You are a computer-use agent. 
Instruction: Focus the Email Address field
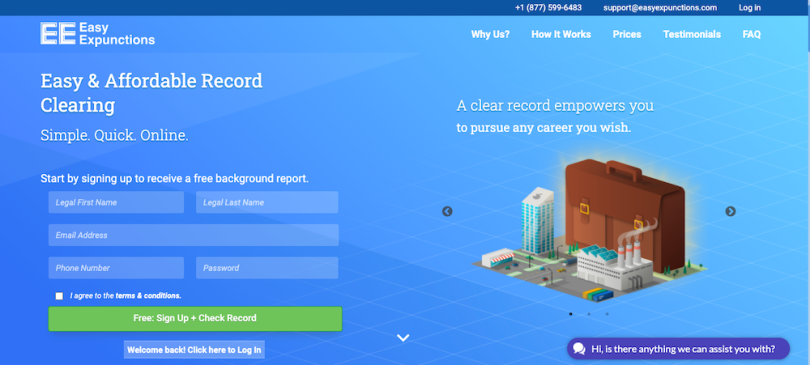[194, 235]
